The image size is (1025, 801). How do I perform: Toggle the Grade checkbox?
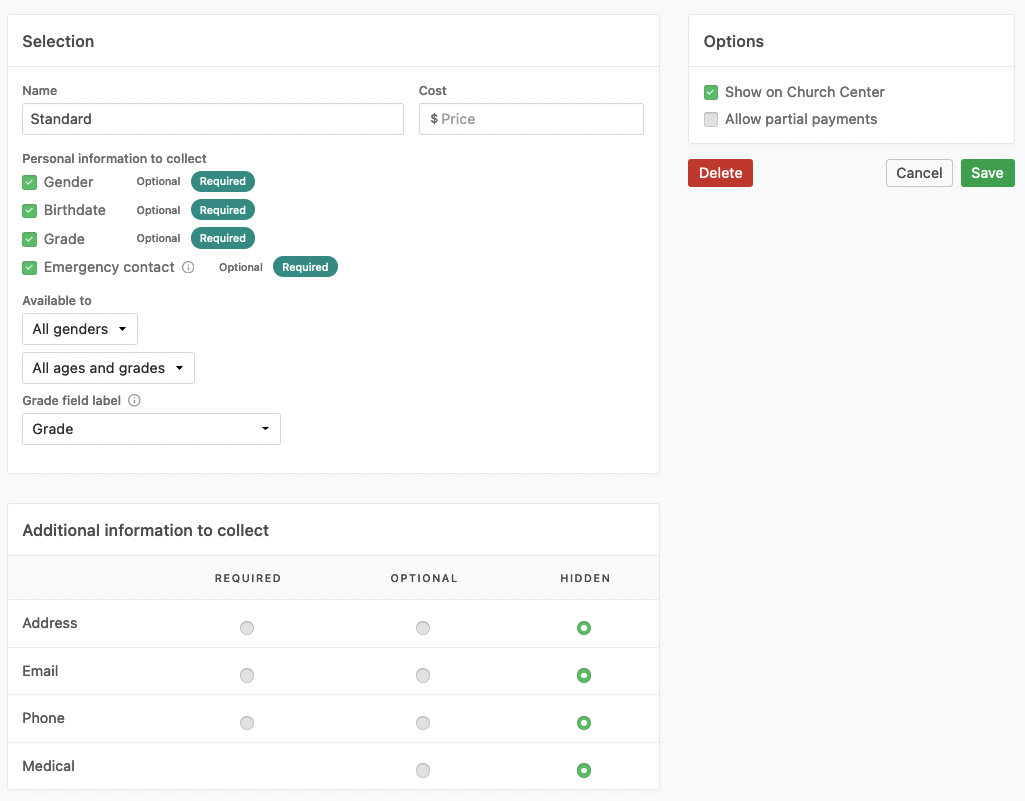pos(30,239)
